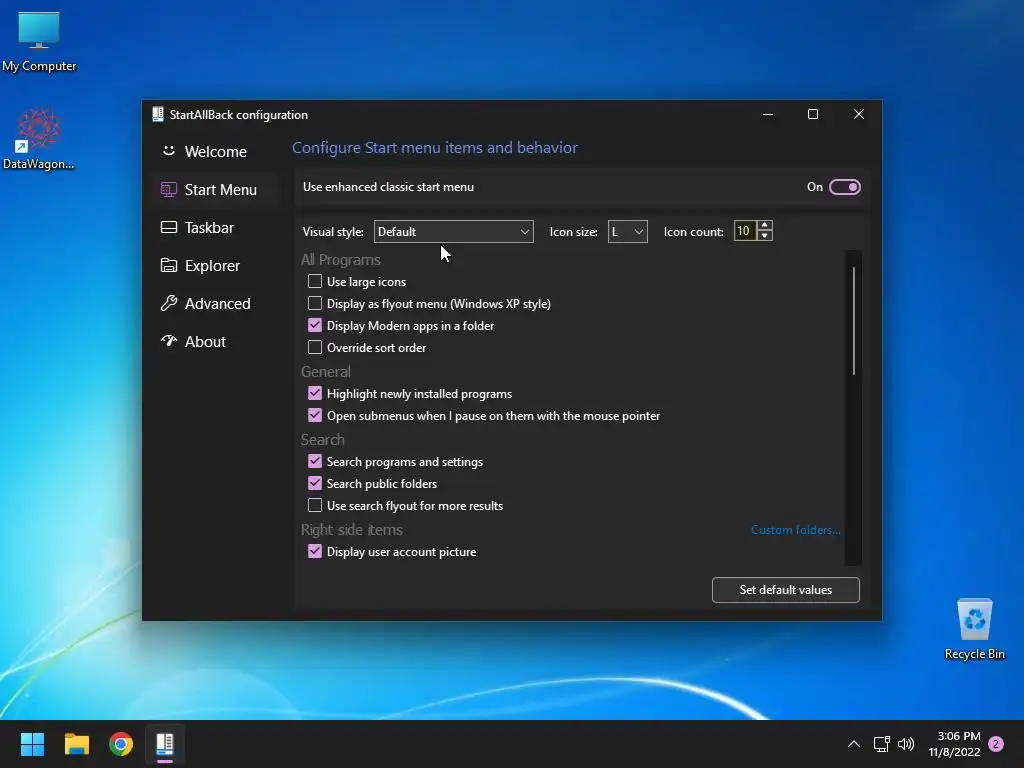Open the network tray icon

881,744
